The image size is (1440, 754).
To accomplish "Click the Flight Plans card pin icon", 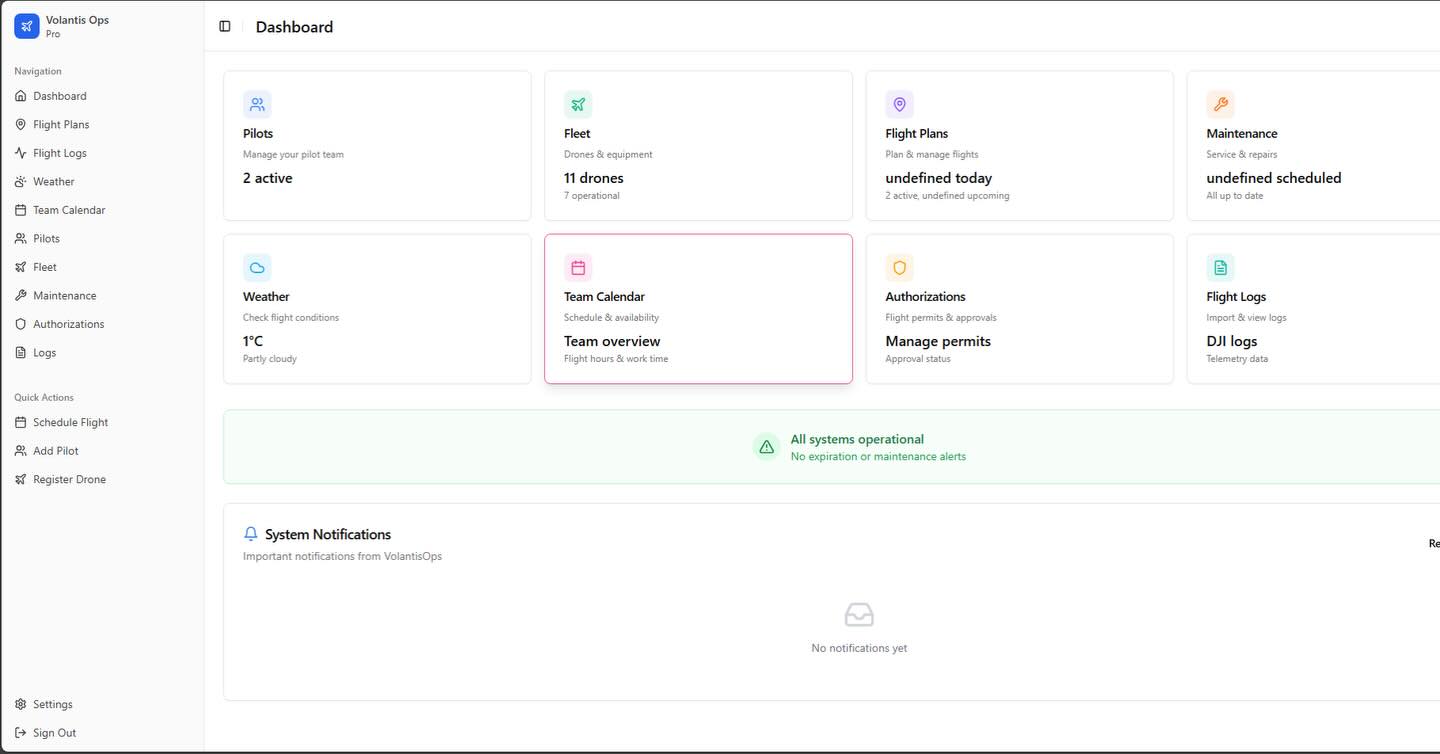I will 899,104.
